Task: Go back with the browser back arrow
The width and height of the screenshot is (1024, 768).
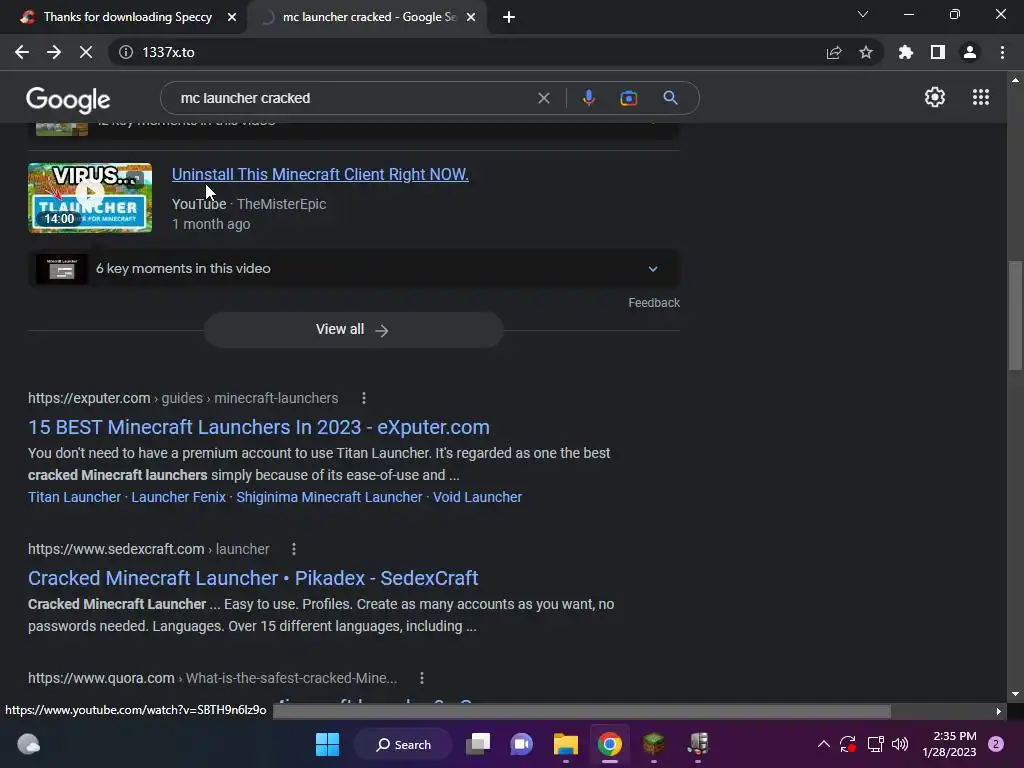Action: (x=22, y=52)
